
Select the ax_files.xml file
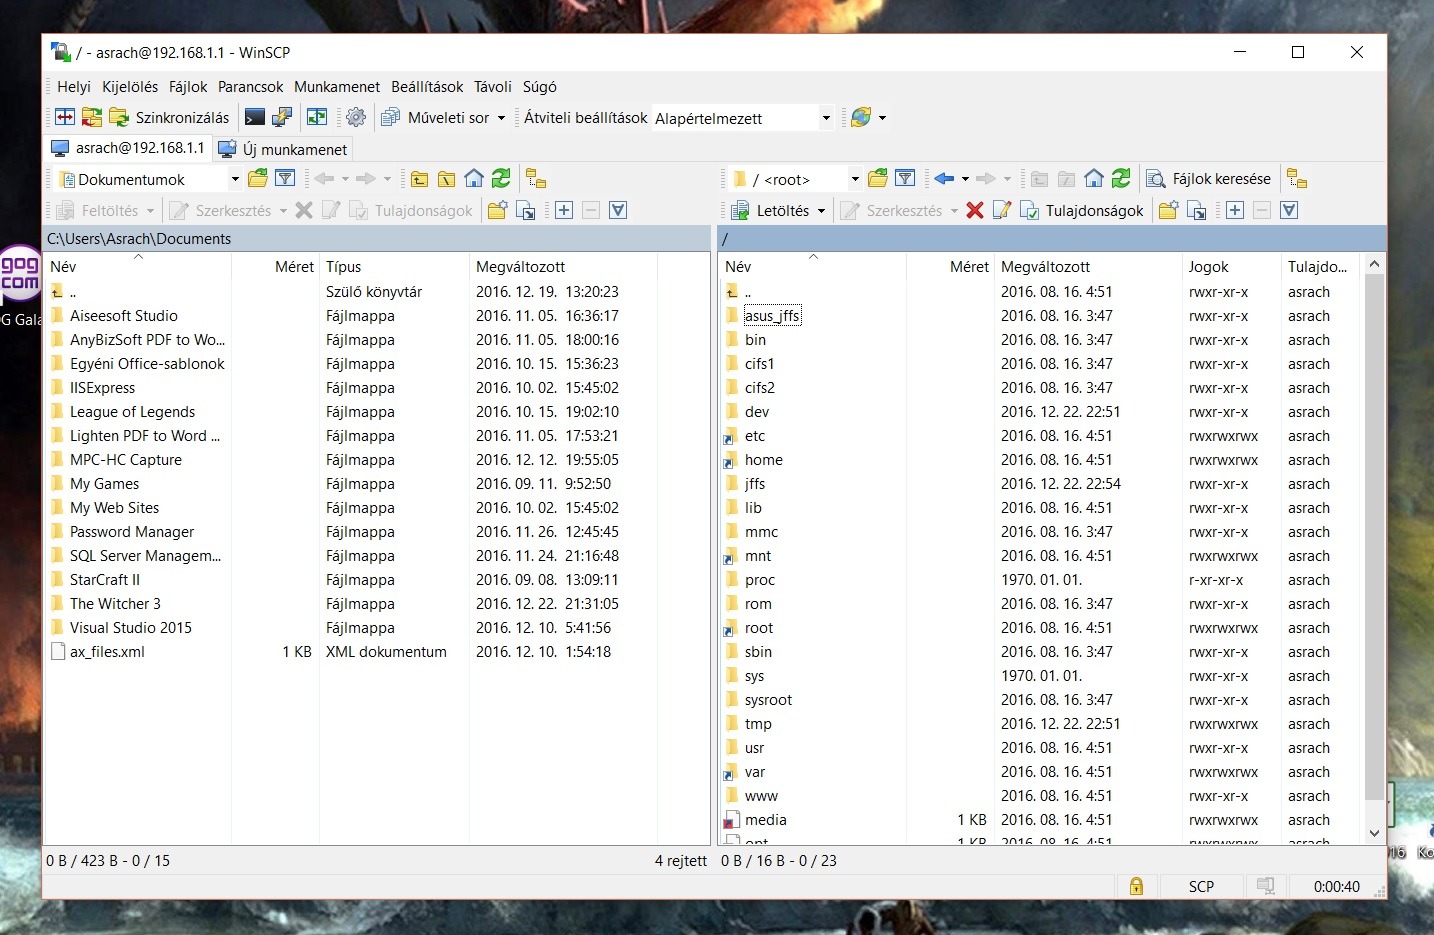point(107,652)
